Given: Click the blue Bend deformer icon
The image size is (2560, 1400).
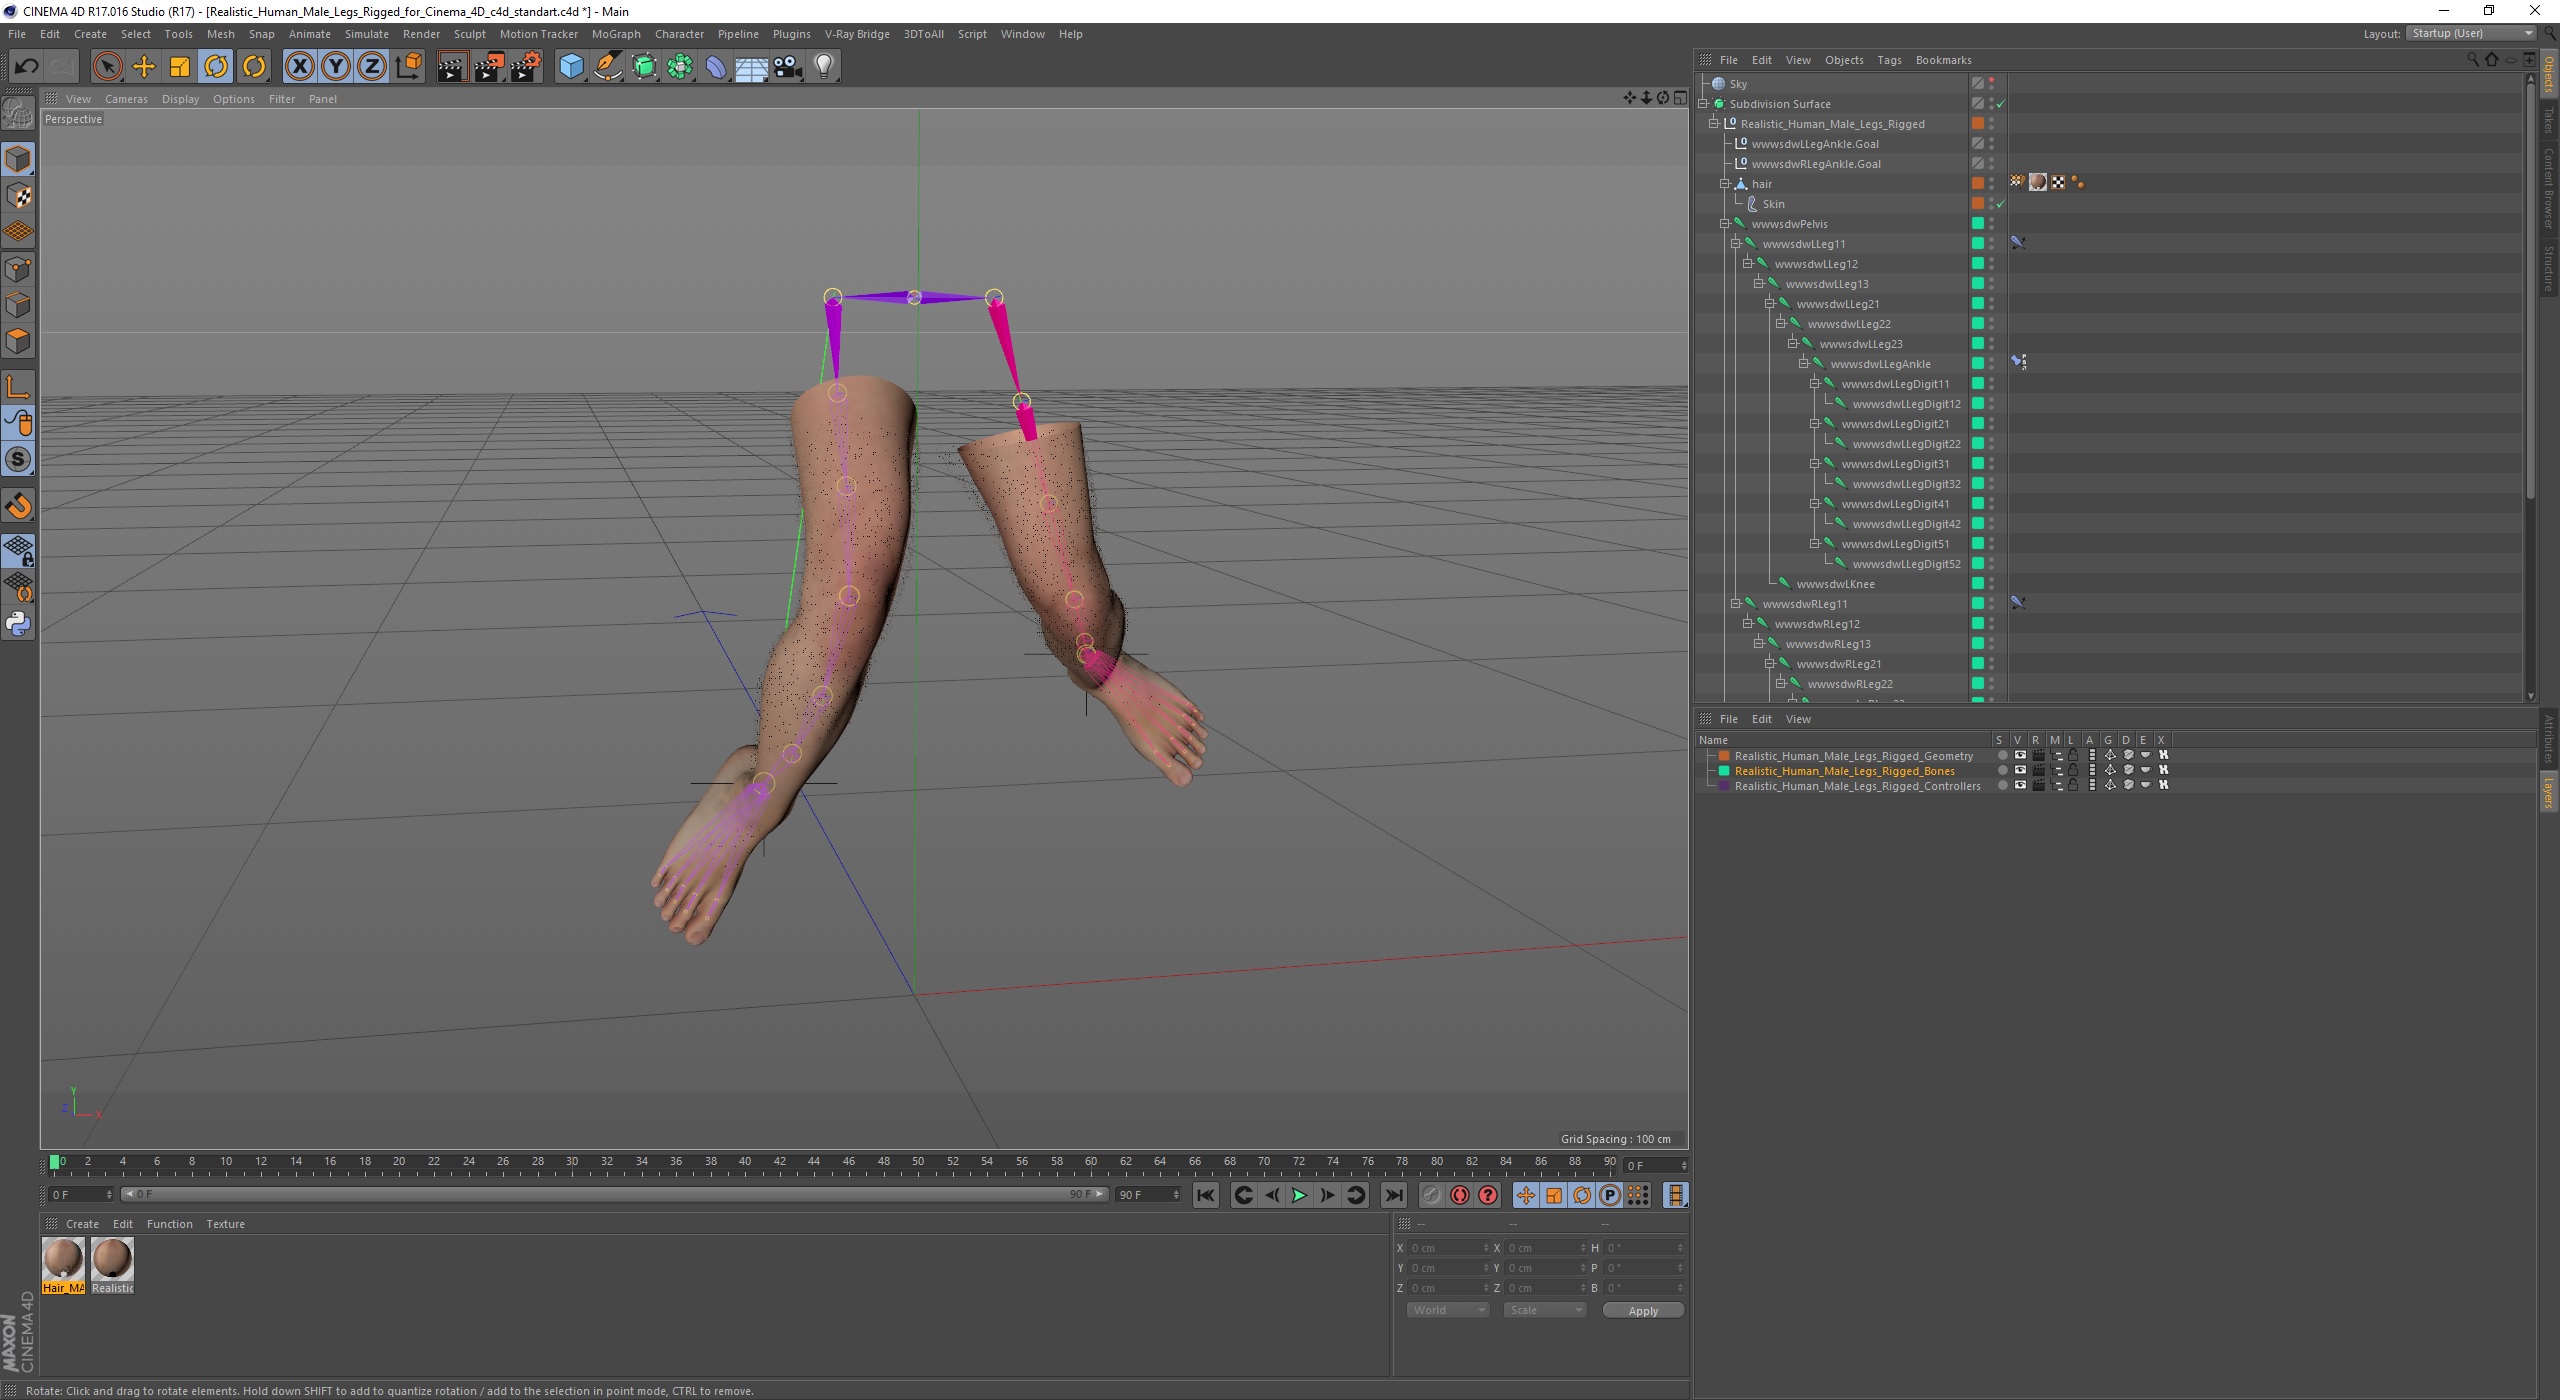Looking at the screenshot, I should click(716, 67).
